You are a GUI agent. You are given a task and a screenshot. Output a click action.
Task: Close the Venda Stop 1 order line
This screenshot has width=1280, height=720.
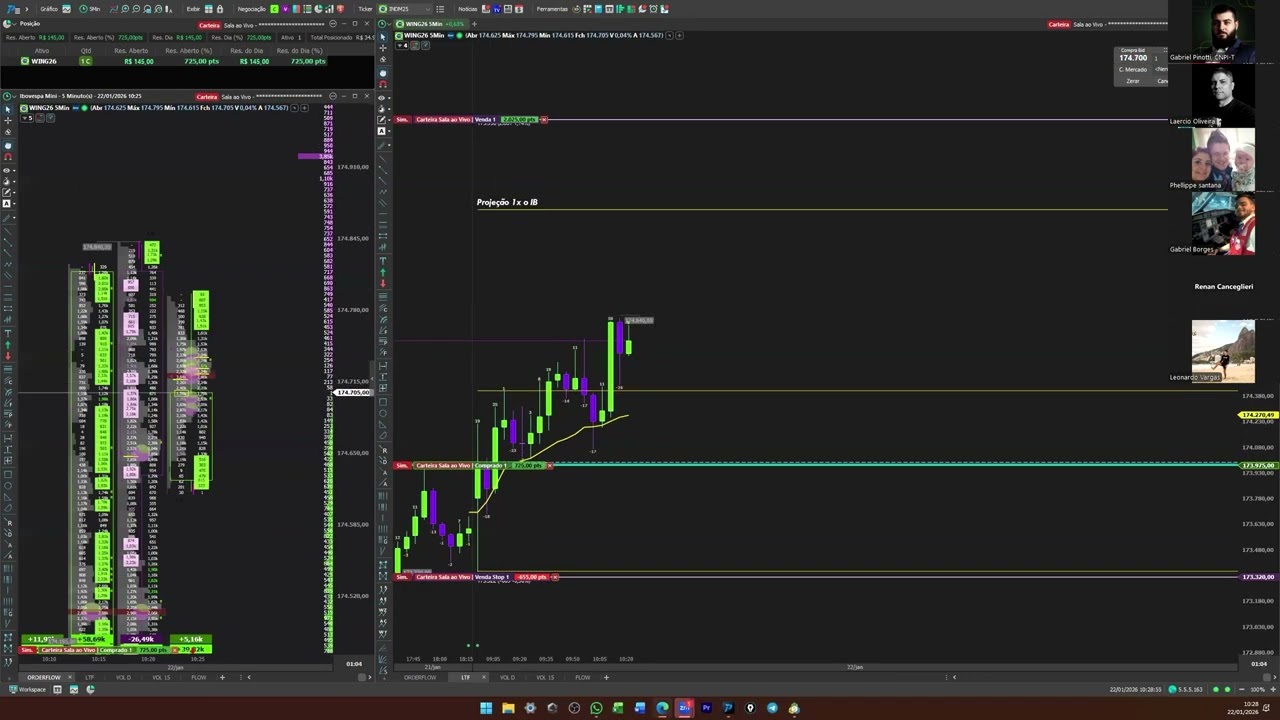pos(554,576)
